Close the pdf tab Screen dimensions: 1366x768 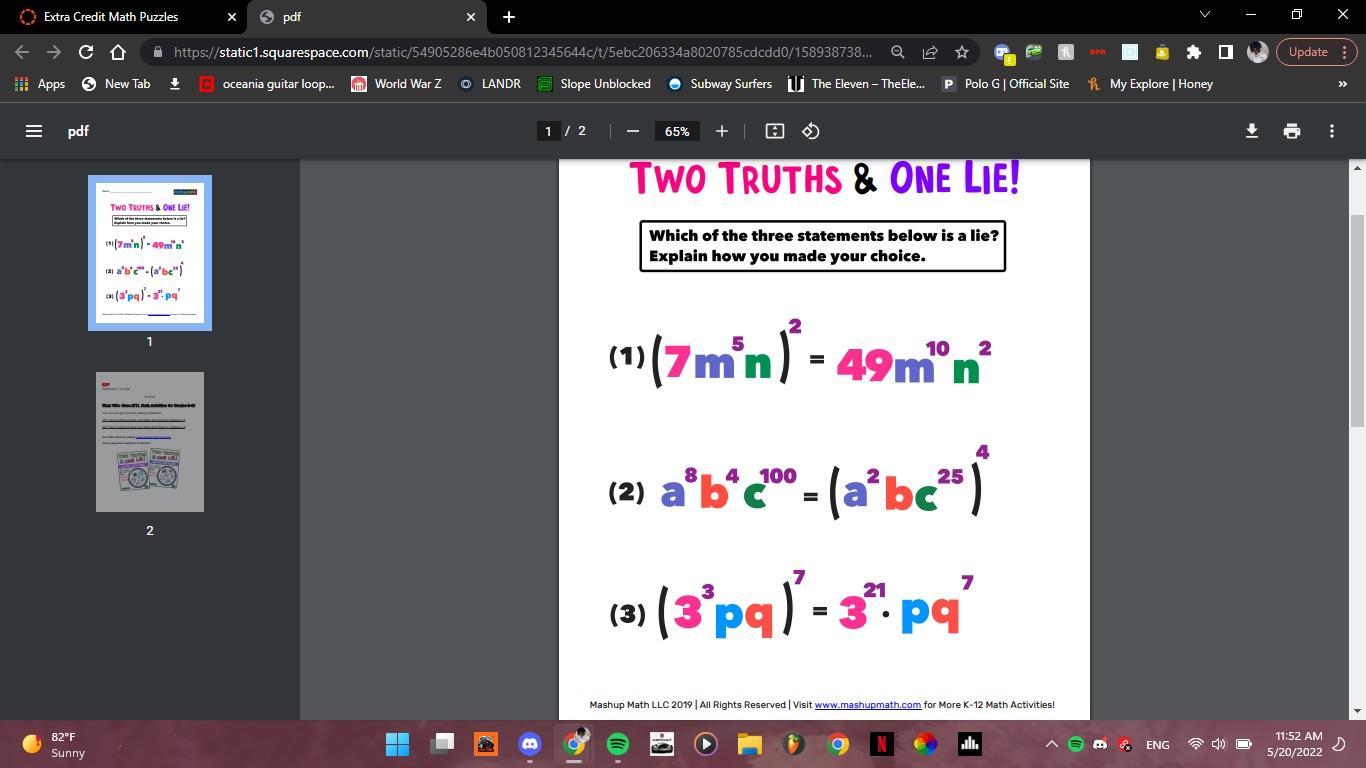pyautogui.click(x=471, y=17)
